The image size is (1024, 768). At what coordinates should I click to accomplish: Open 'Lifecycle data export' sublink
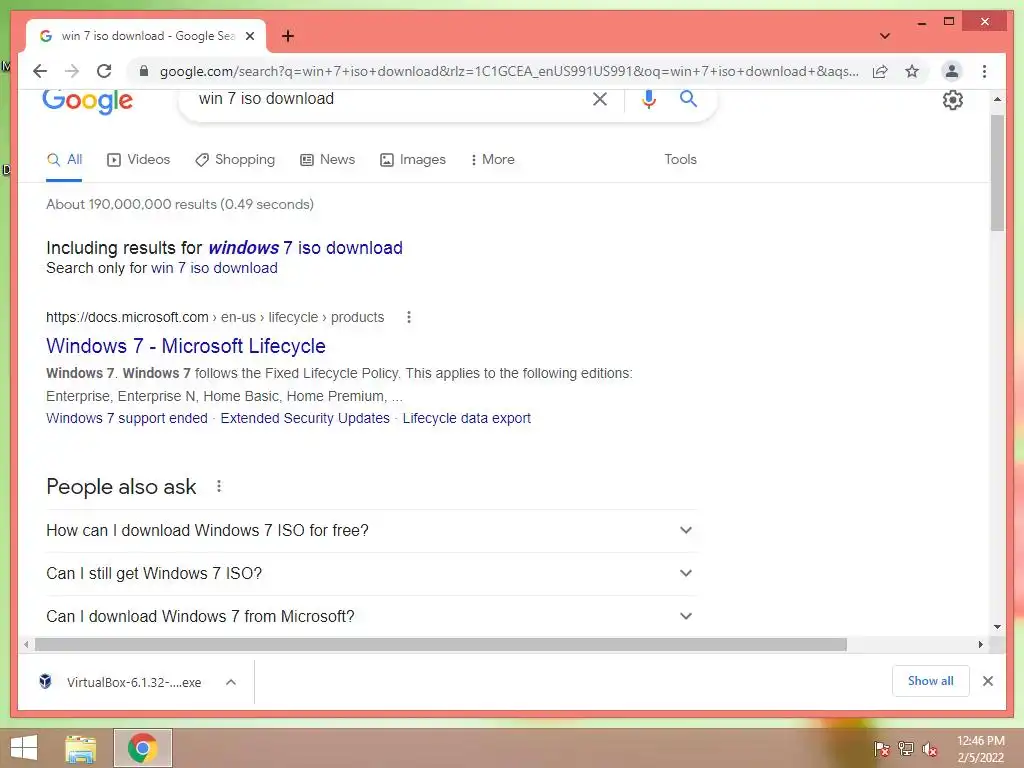[x=466, y=418]
